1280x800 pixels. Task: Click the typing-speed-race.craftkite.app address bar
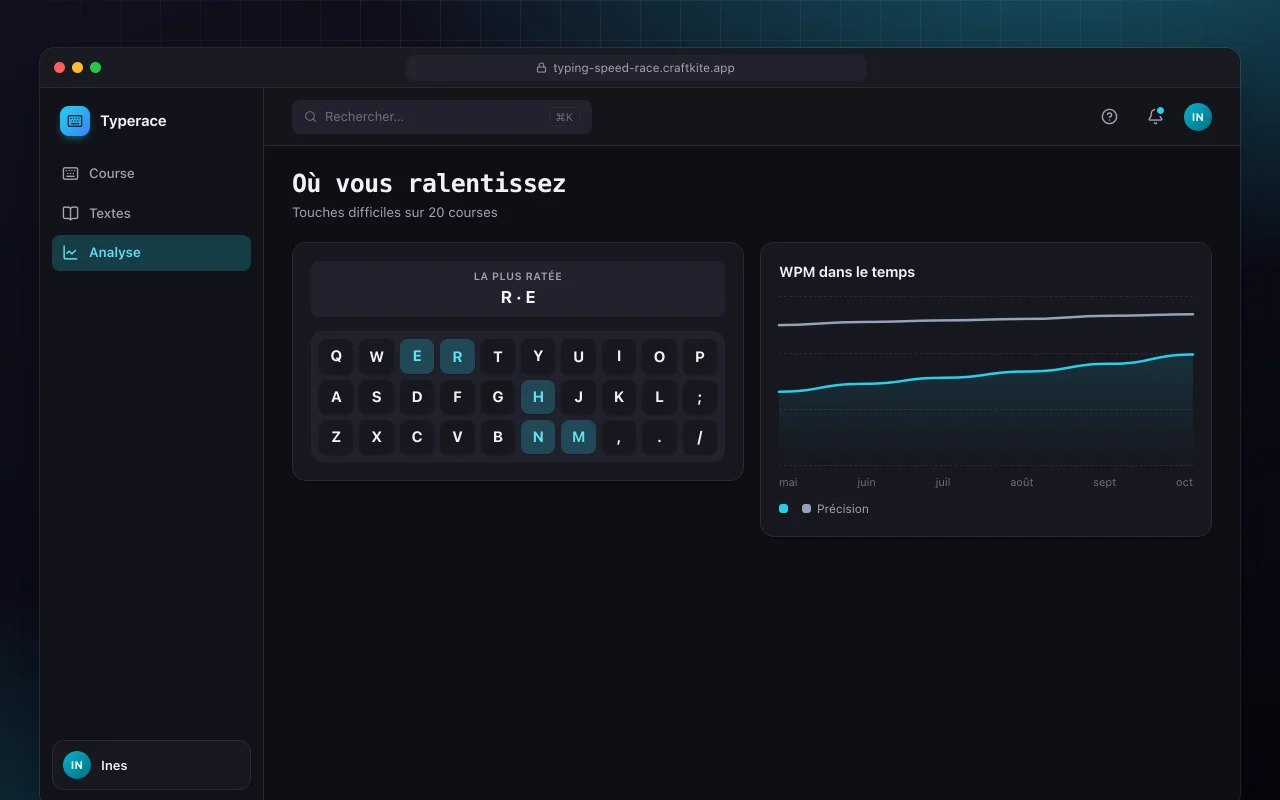(x=636, y=68)
